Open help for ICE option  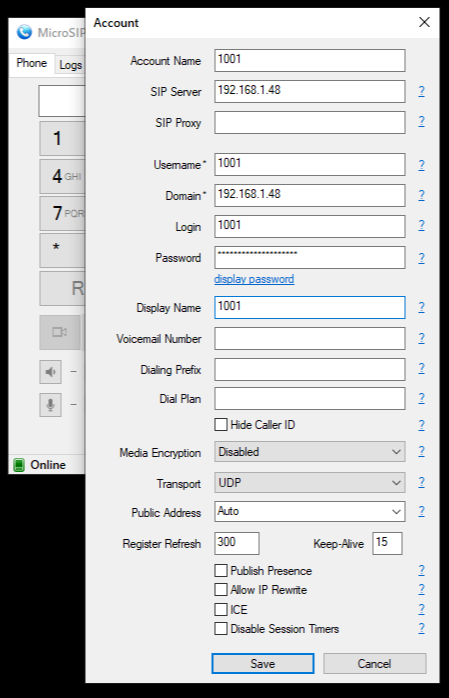click(x=421, y=609)
